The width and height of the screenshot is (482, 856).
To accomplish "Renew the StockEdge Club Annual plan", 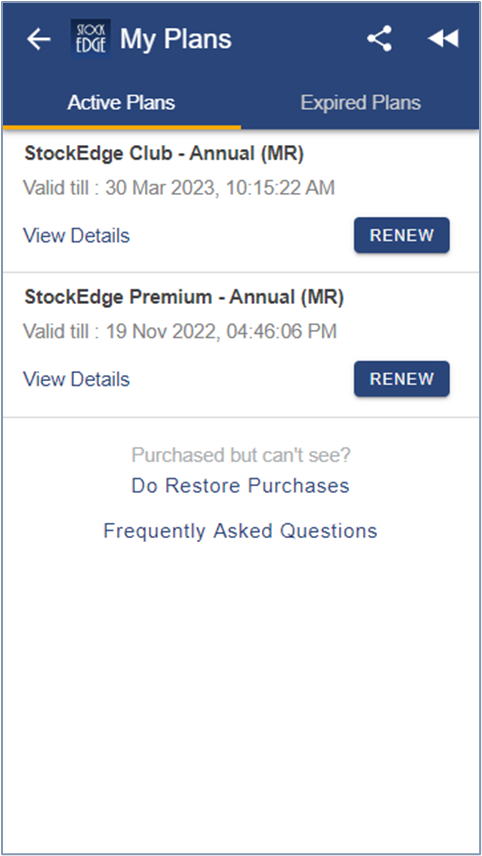I will point(402,235).
